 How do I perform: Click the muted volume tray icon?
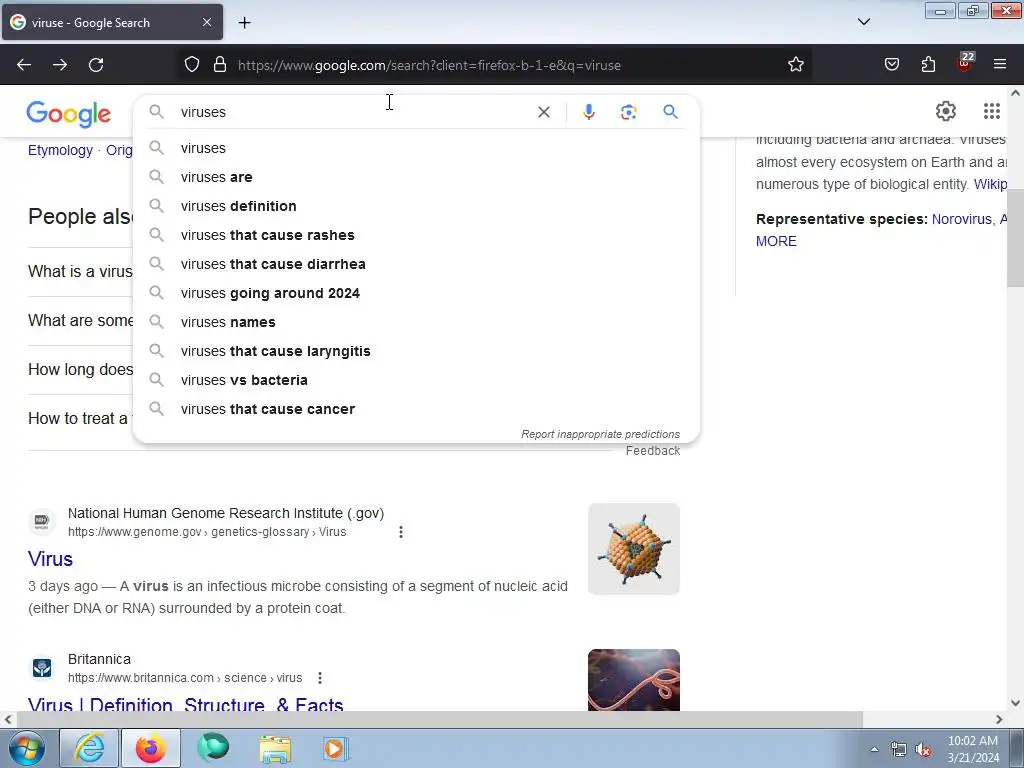click(x=923, y=750)
